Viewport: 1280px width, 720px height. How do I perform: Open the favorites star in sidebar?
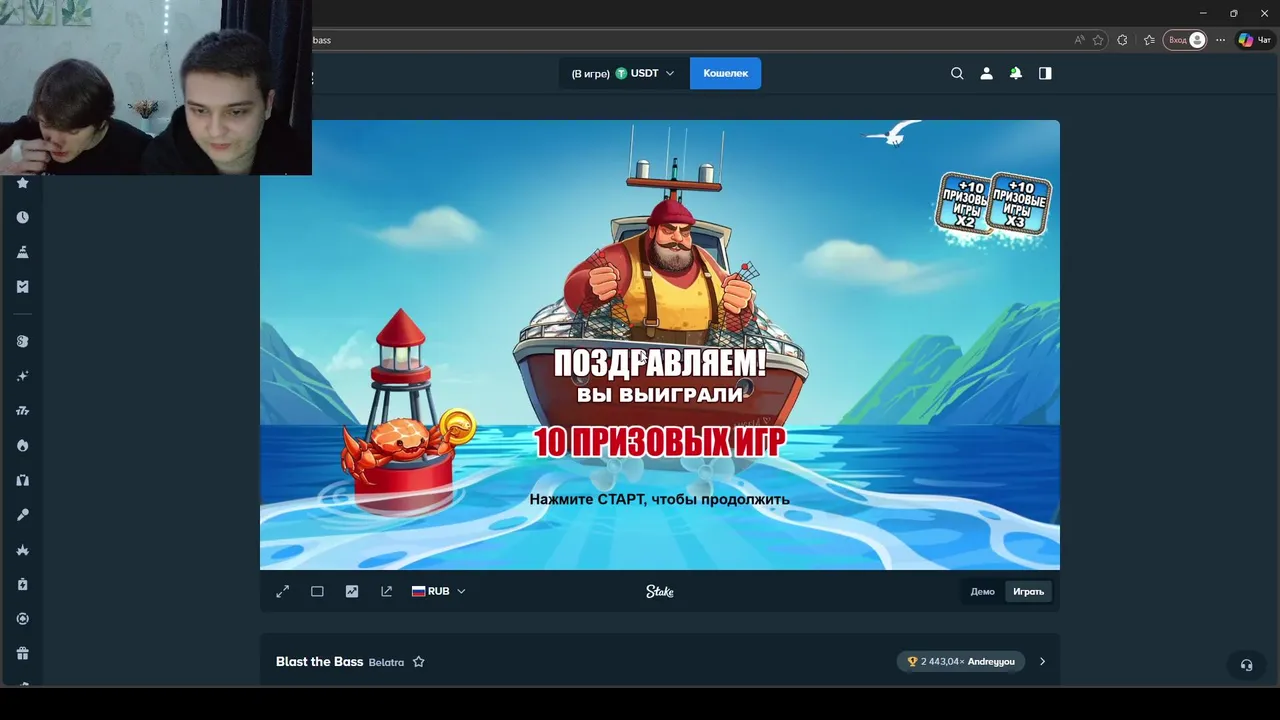22,183
